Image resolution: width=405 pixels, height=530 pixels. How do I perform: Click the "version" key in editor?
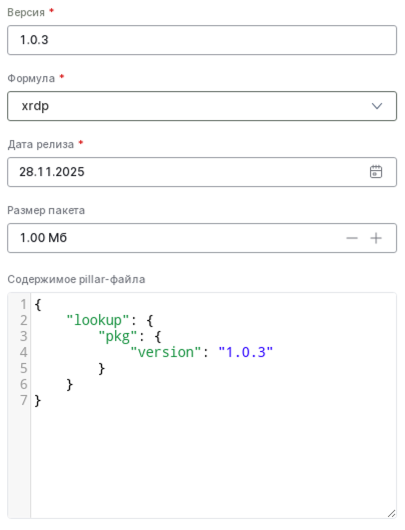point(166,352)
